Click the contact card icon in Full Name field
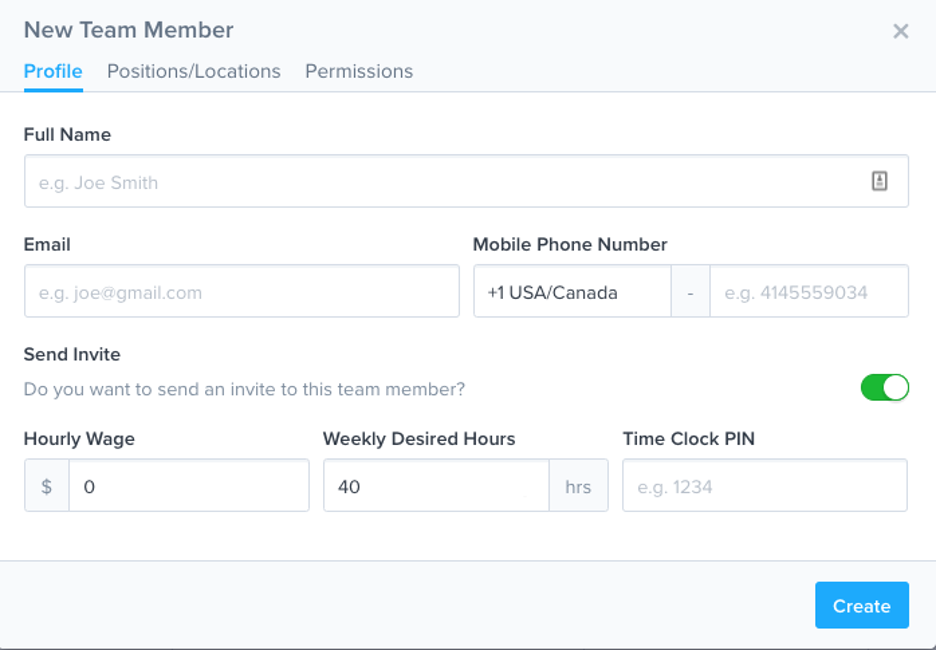 click(x=879, y=181)
